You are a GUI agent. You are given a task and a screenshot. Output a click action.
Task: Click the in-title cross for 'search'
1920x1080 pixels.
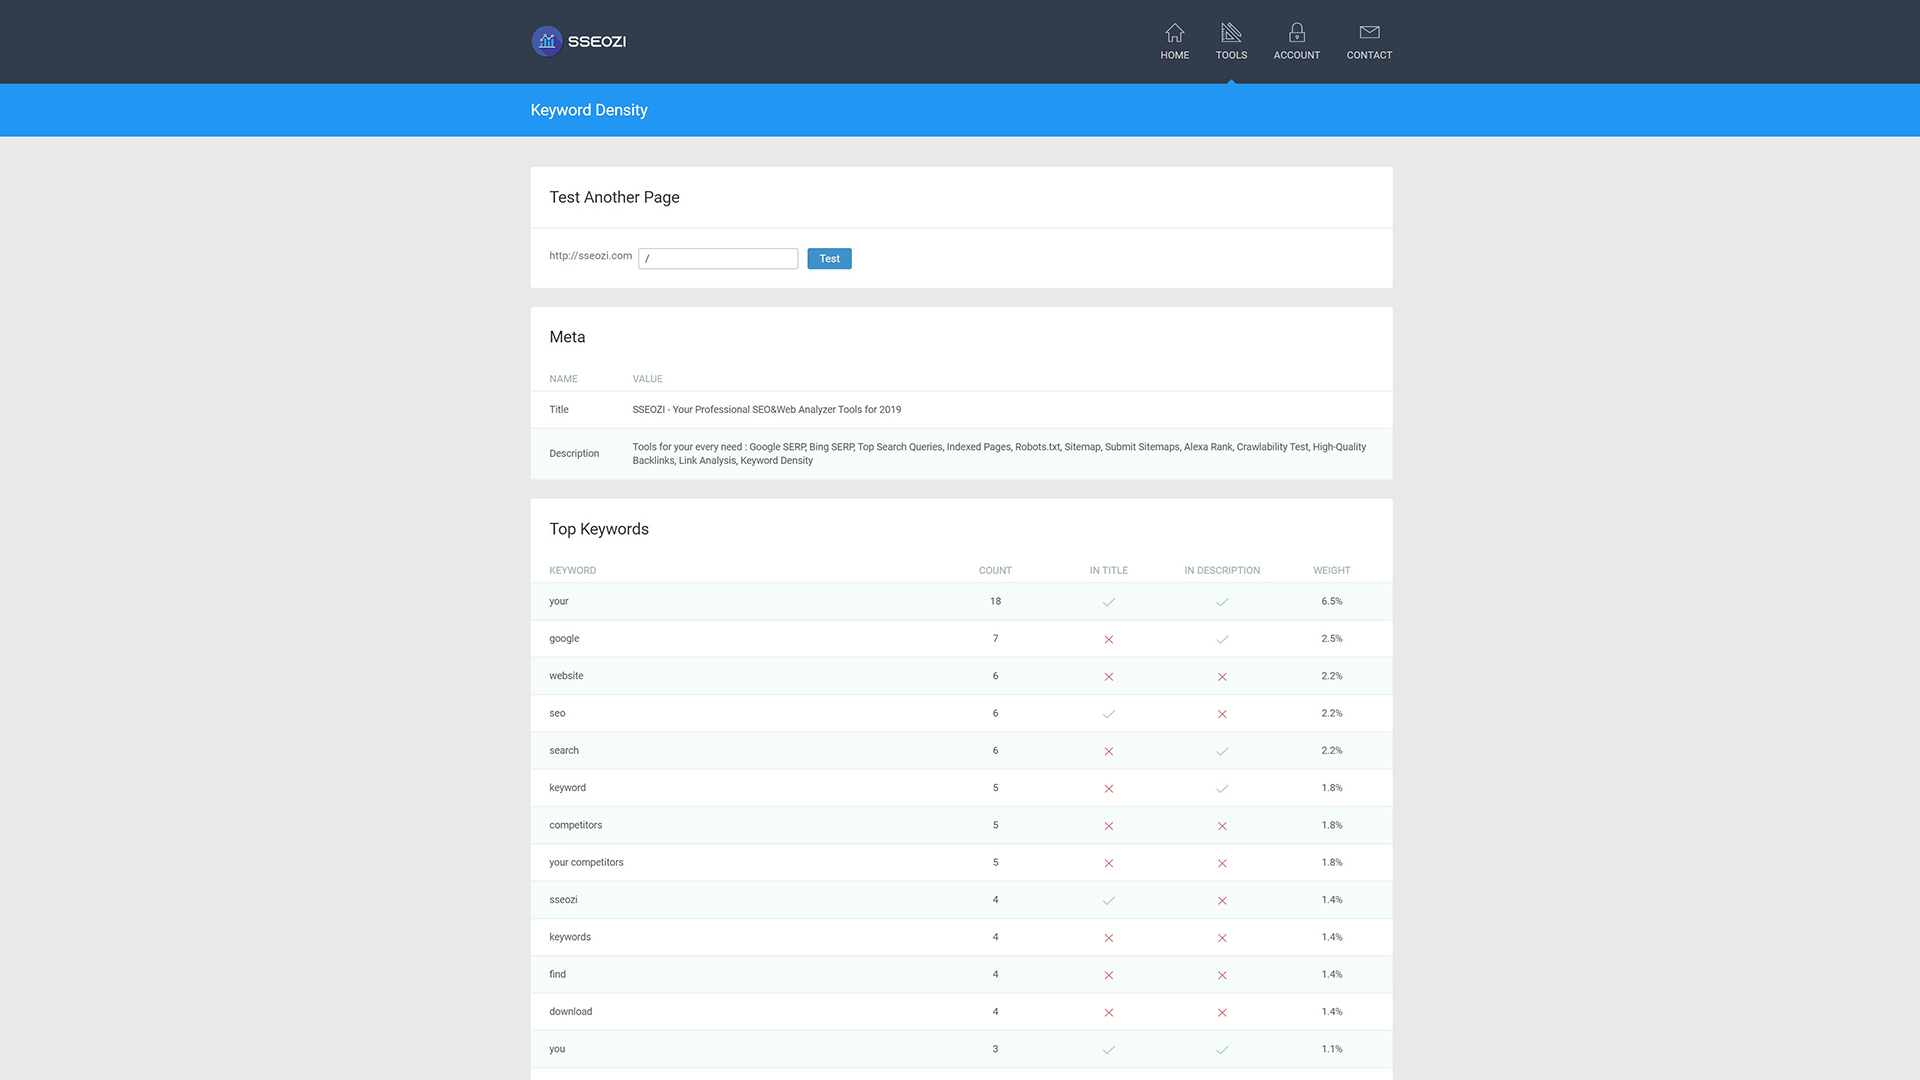[x=1108, y=751]
